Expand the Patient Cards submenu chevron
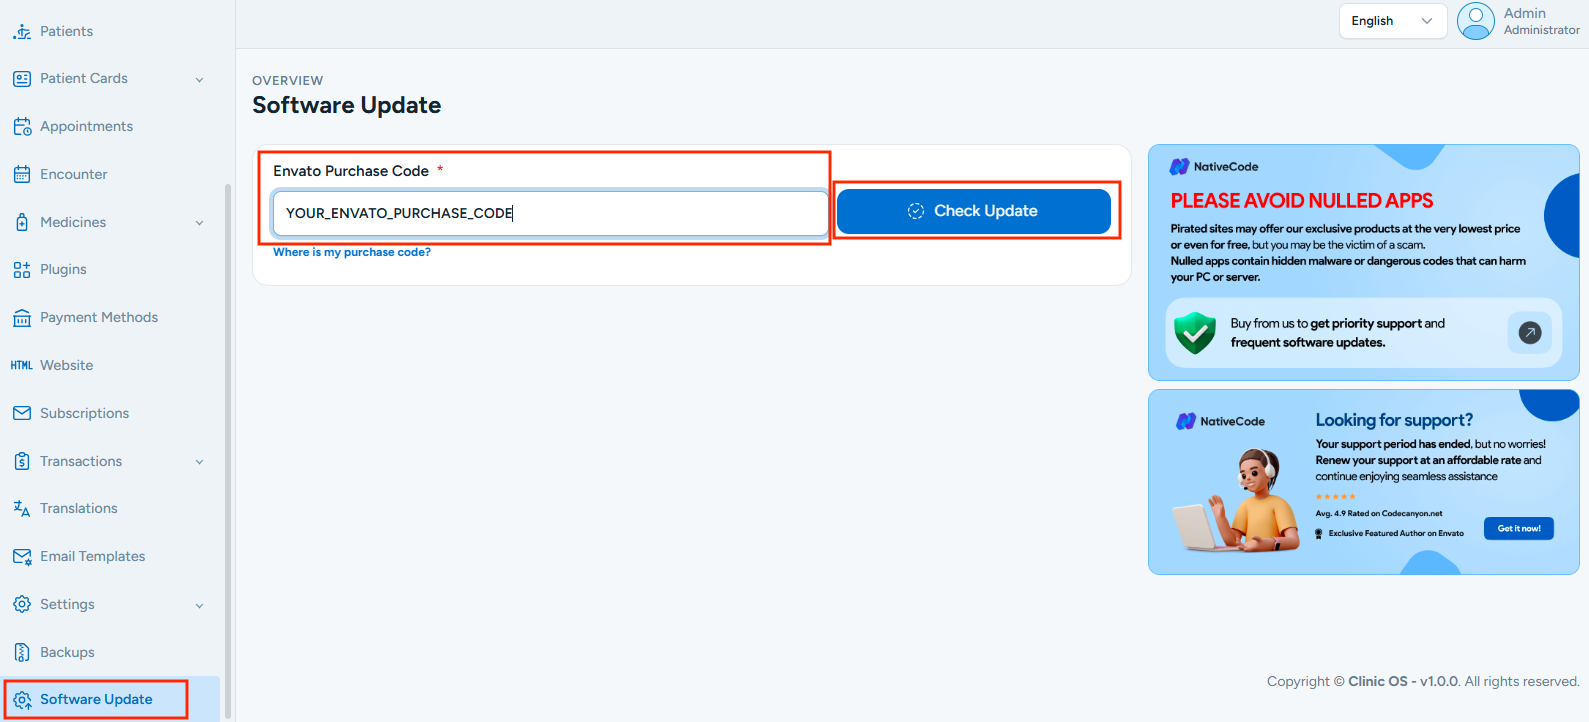Image resolution: width=1589 pixels, height=722 pixels. click(x=199, y=80)
